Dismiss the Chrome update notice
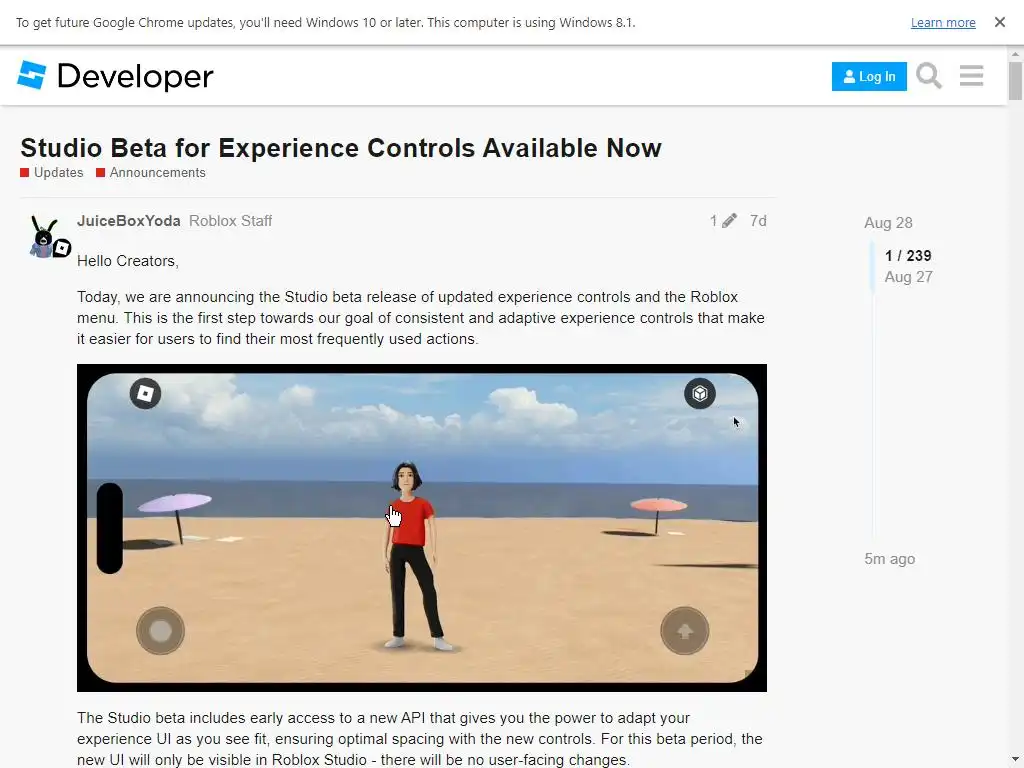The height and width of the screenshot is (768, 1024). click(999, 22)
